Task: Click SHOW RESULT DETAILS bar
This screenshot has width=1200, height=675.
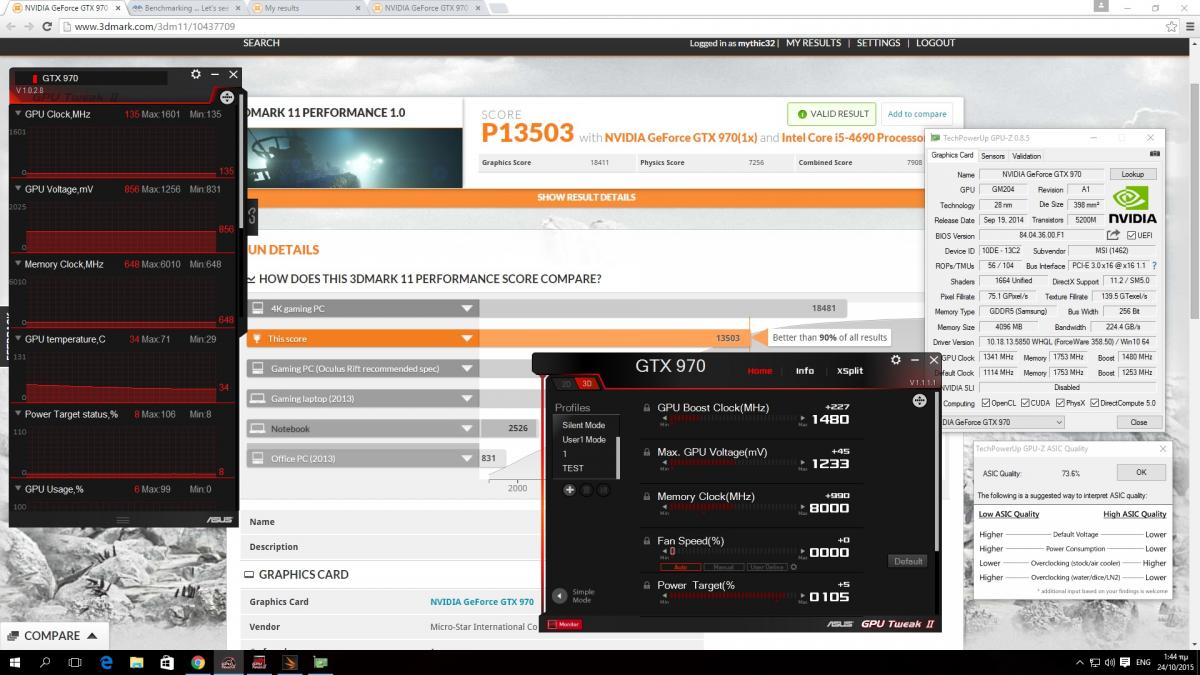Action: coord(586,197)
